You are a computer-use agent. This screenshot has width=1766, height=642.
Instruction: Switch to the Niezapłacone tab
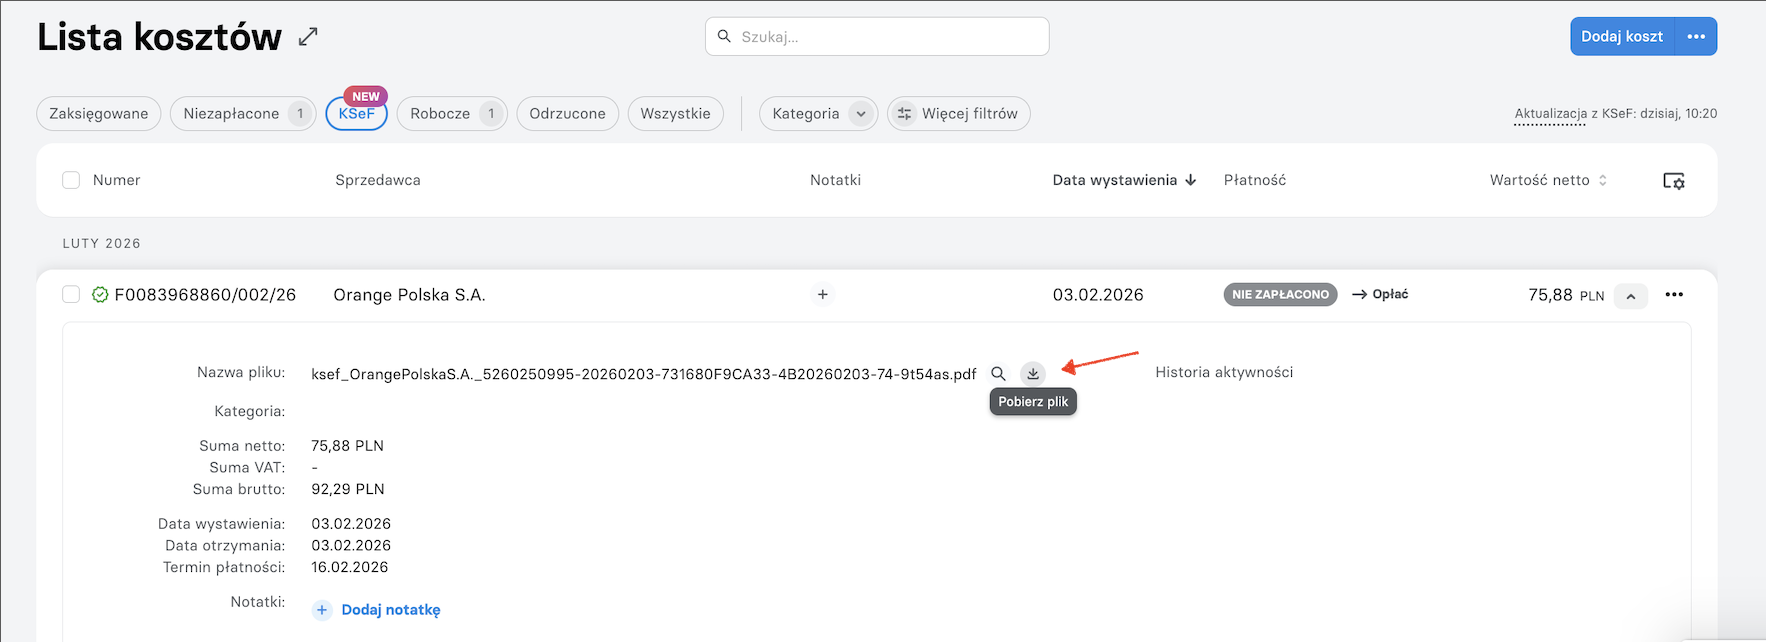[243, 114]
